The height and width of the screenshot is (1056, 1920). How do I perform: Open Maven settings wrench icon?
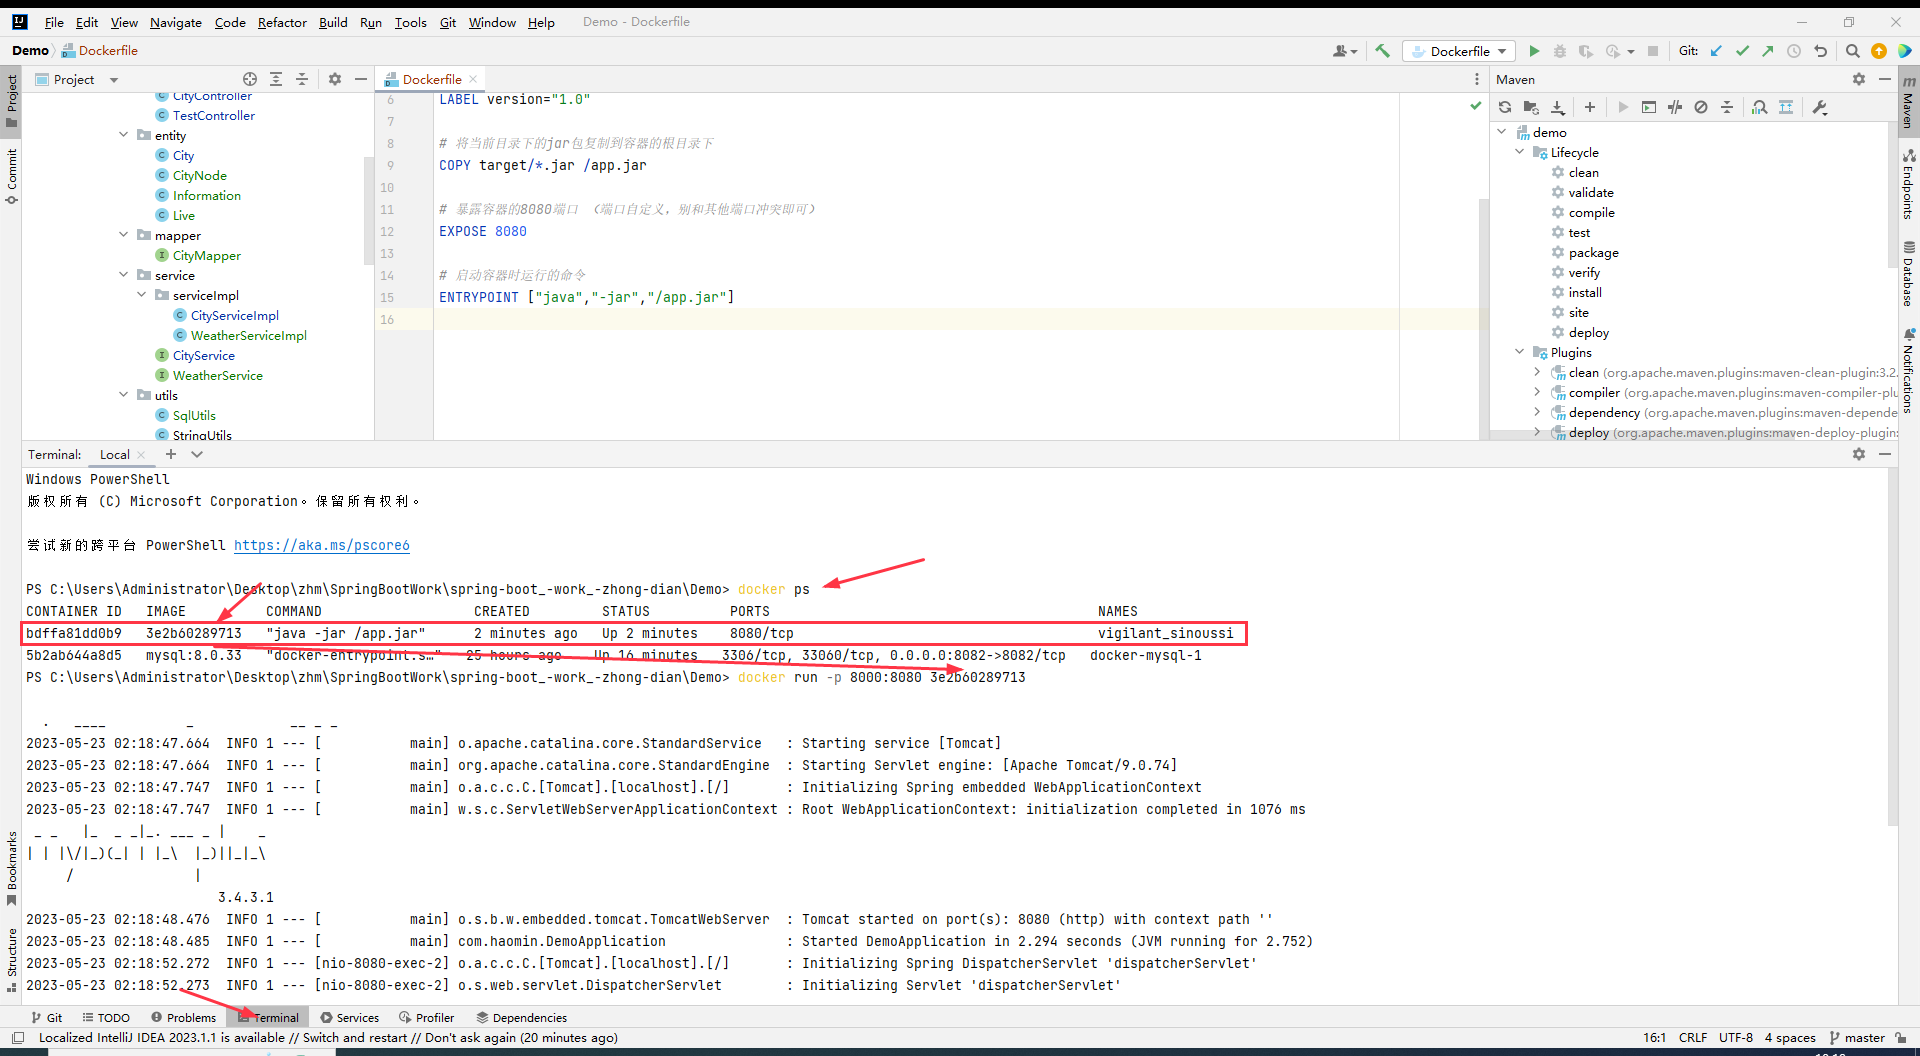(1820, 107)
